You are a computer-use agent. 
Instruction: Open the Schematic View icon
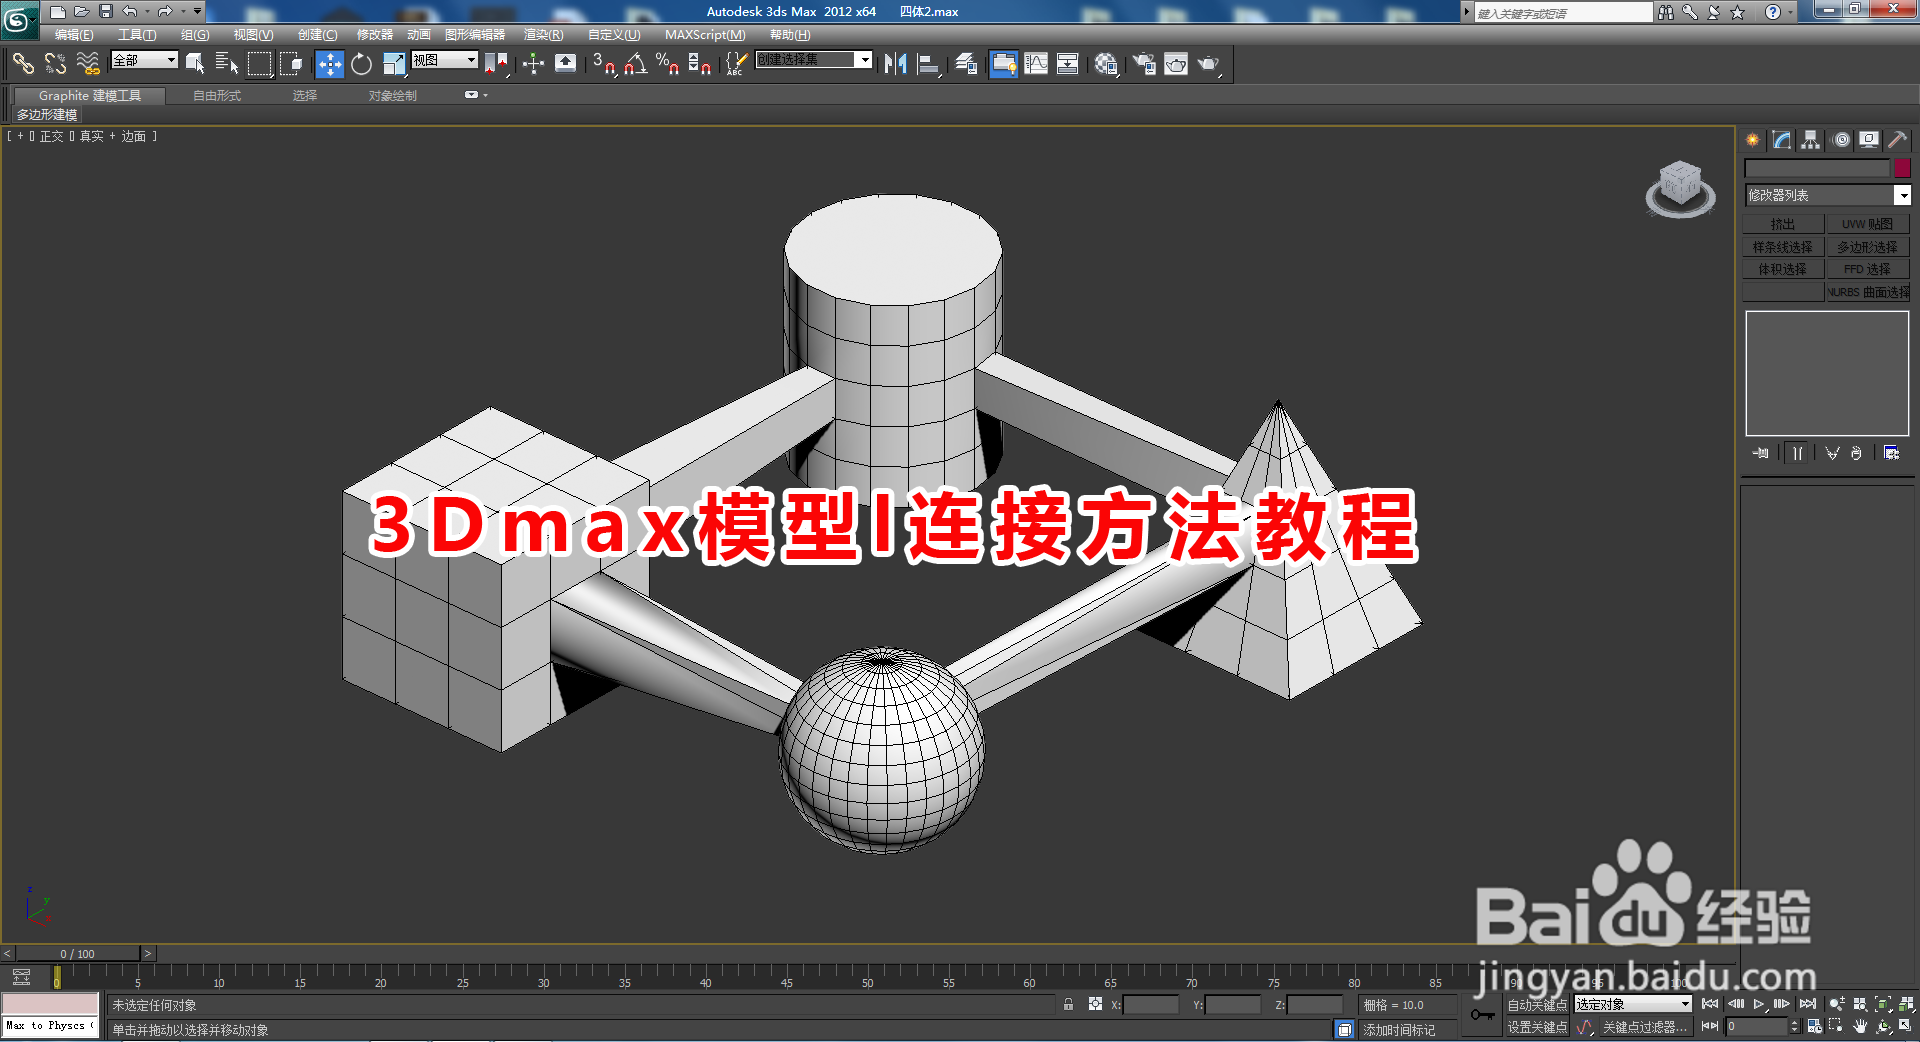[x=1068, y=64]
